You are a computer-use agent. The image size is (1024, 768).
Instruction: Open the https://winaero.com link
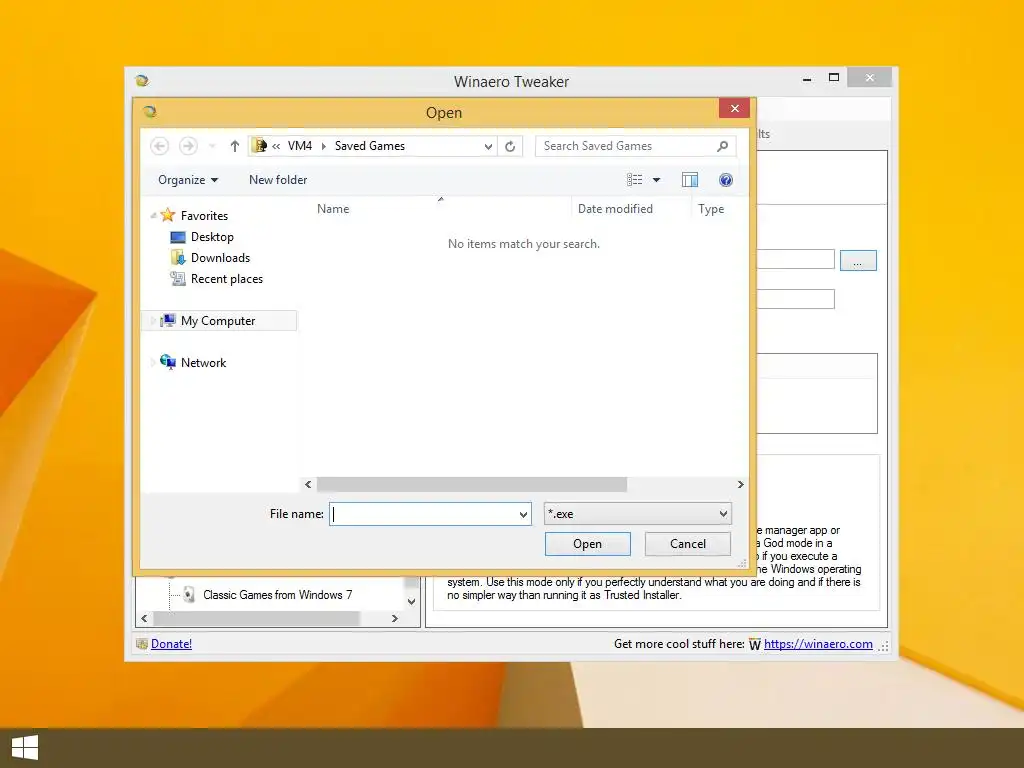click(x=818, y=644)
